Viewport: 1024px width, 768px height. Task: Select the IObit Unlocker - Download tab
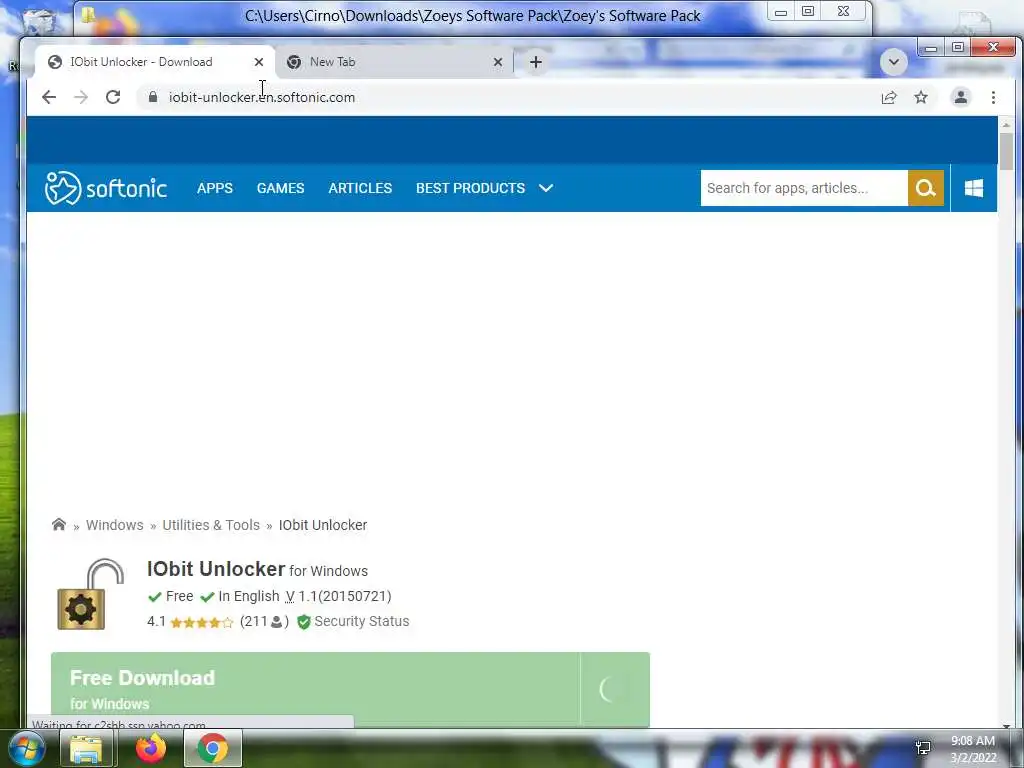(155, 62)
